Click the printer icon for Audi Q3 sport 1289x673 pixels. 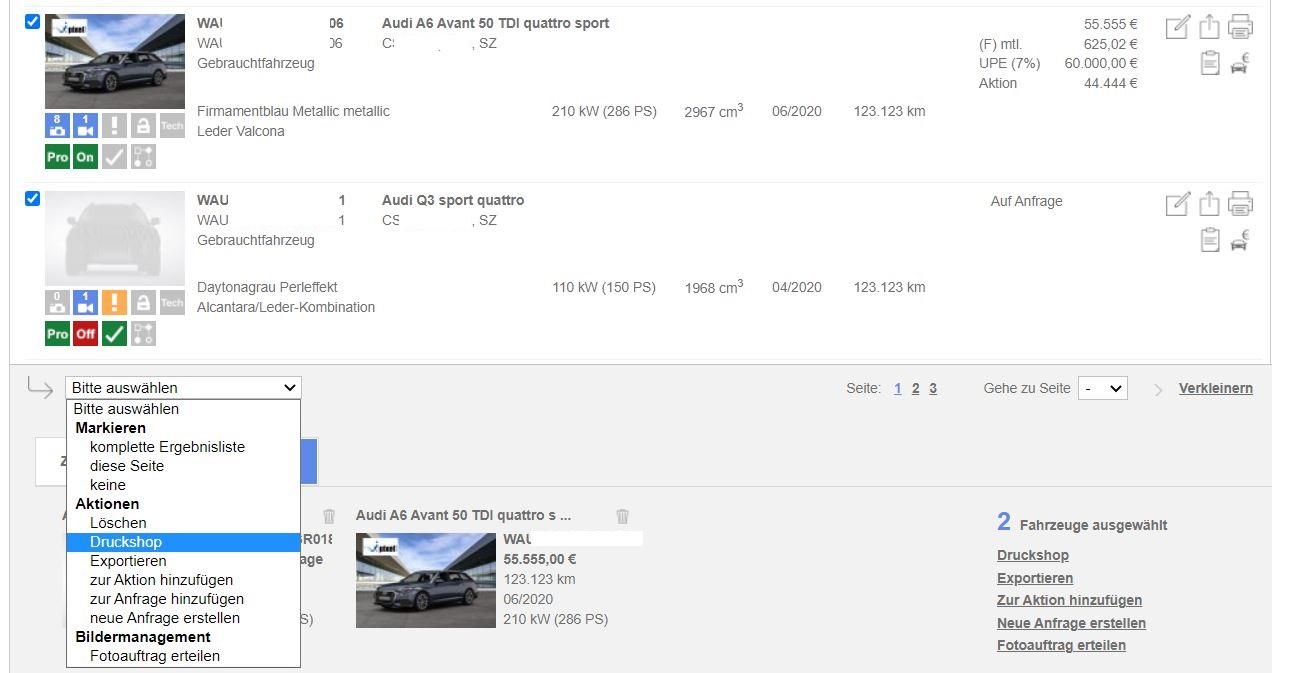[1241, 204]
